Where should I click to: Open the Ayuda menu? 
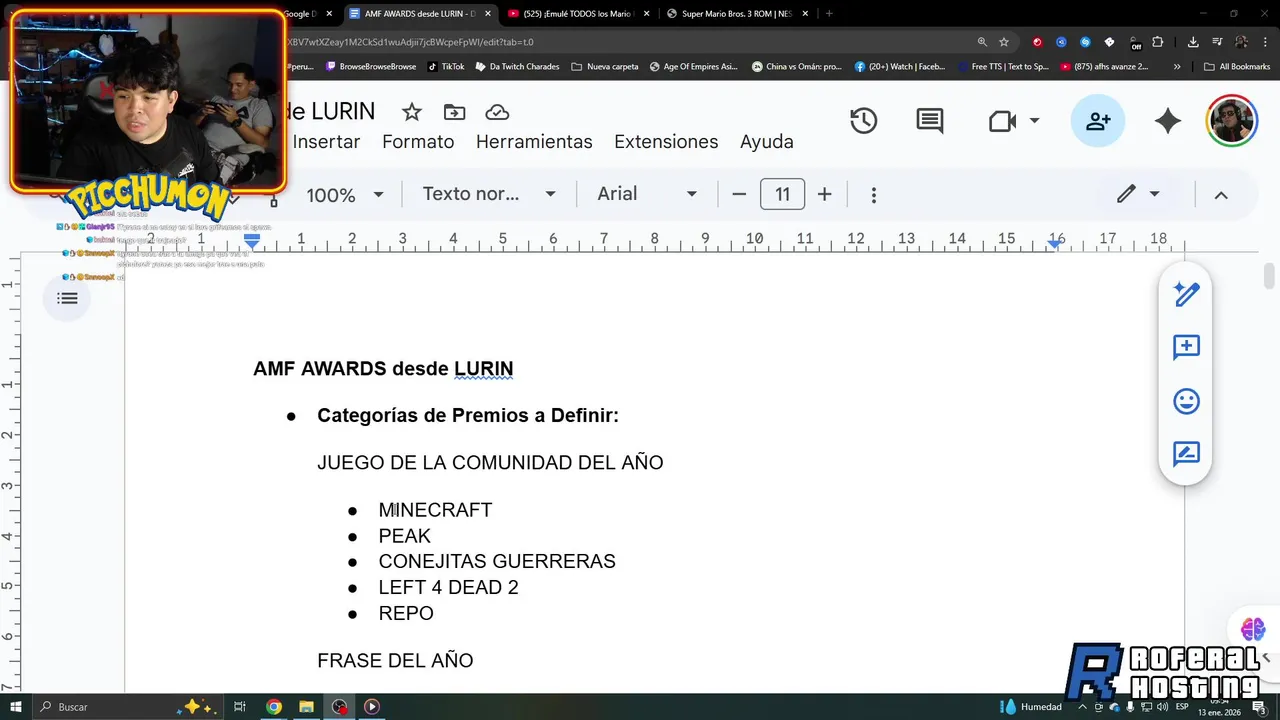[x=767, y=142]
